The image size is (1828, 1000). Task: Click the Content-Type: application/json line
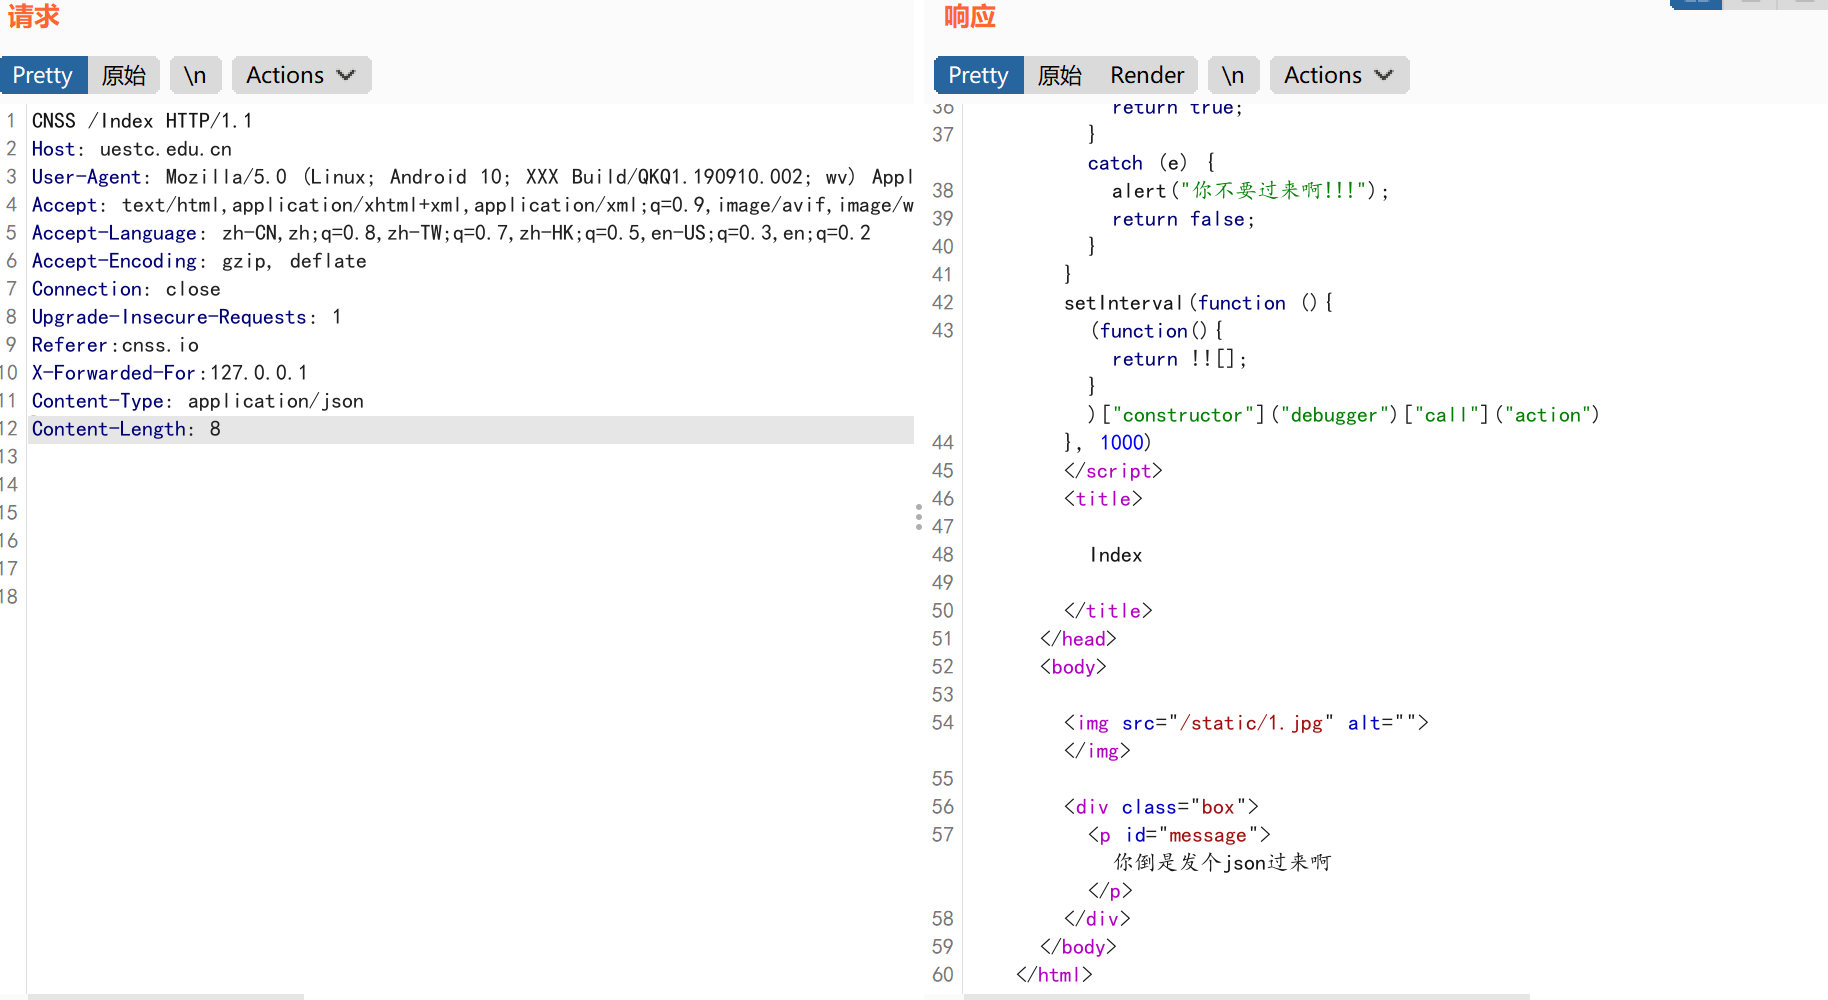click(x=198, y=401)
